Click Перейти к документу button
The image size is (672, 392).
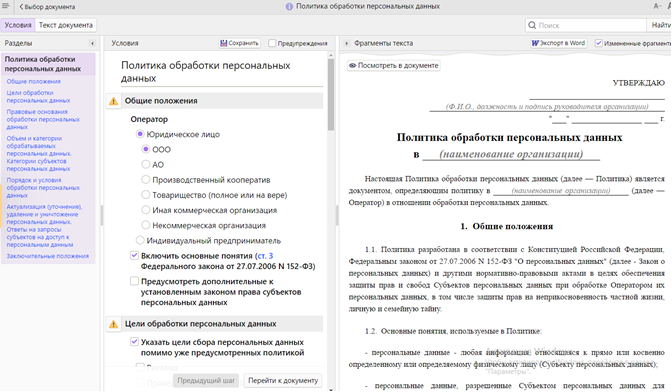click(283, 380)
